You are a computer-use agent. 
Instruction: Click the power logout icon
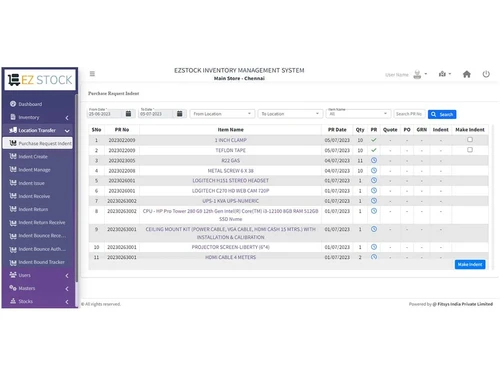tap(486, 74)
